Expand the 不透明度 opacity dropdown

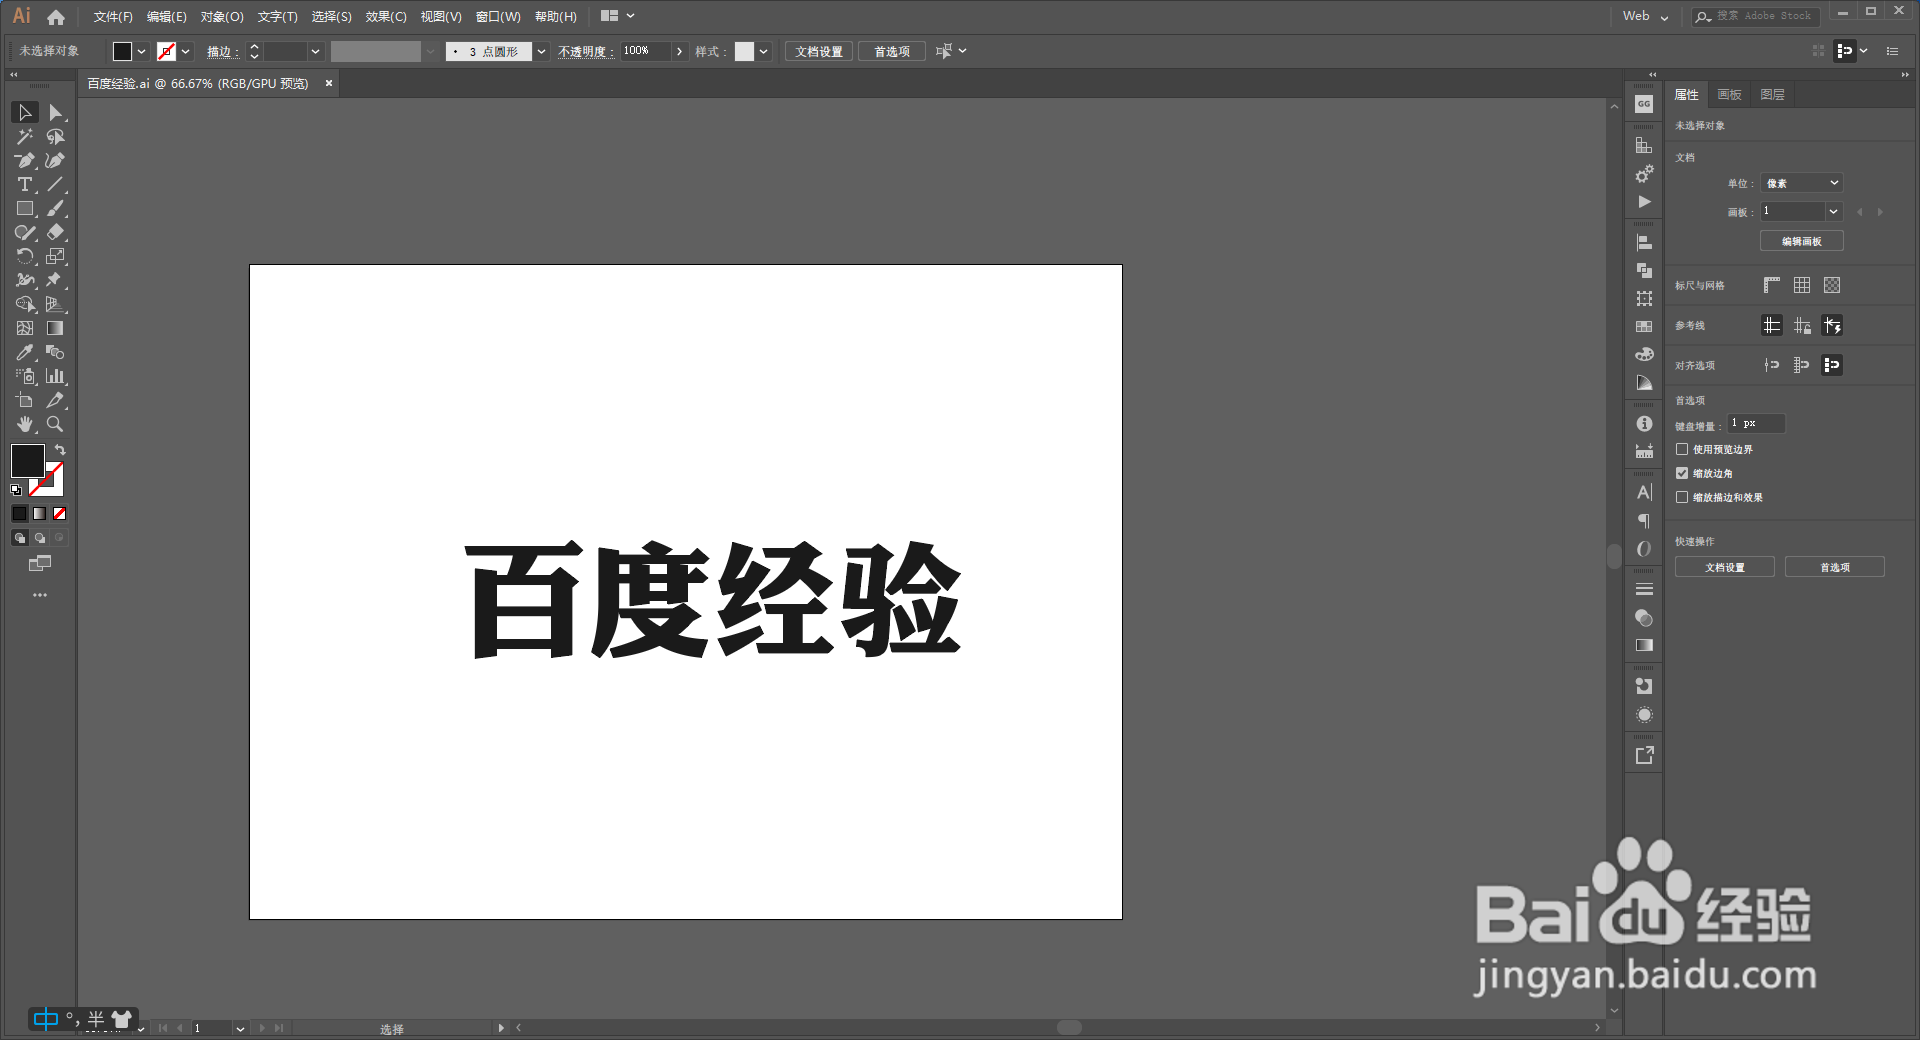(678, 51)
